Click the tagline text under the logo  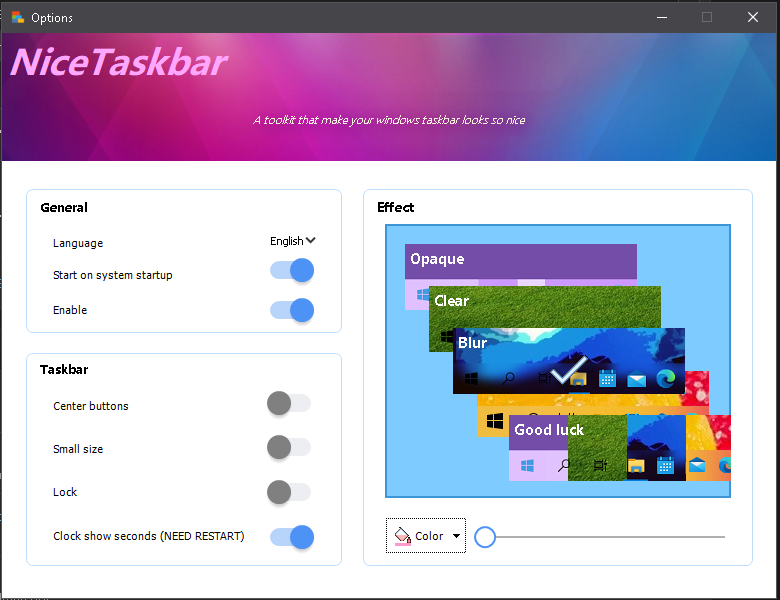[x=390, y=120]
